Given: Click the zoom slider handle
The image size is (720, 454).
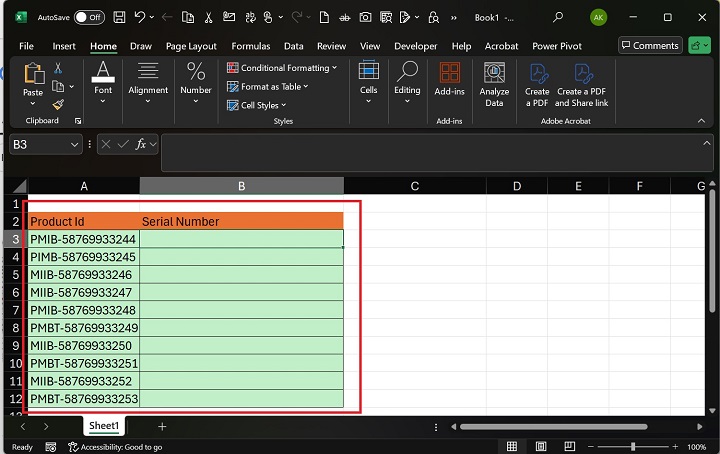Looking at the screenshot, I should (633, 447).
